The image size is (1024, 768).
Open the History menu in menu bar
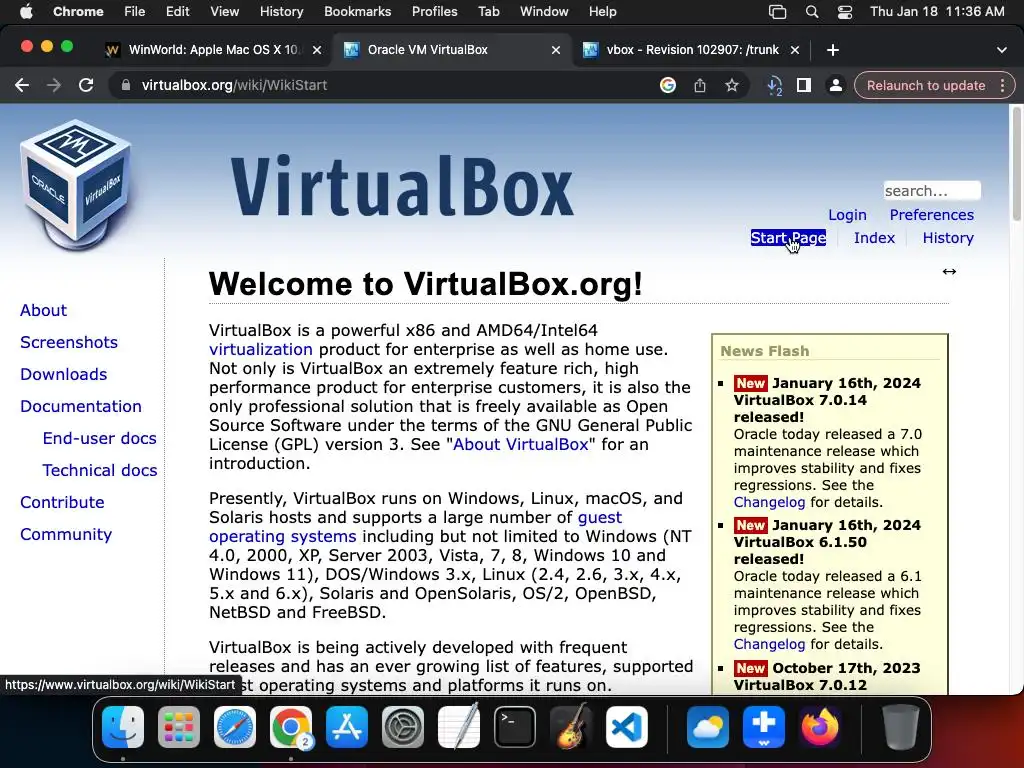point(281,12)
